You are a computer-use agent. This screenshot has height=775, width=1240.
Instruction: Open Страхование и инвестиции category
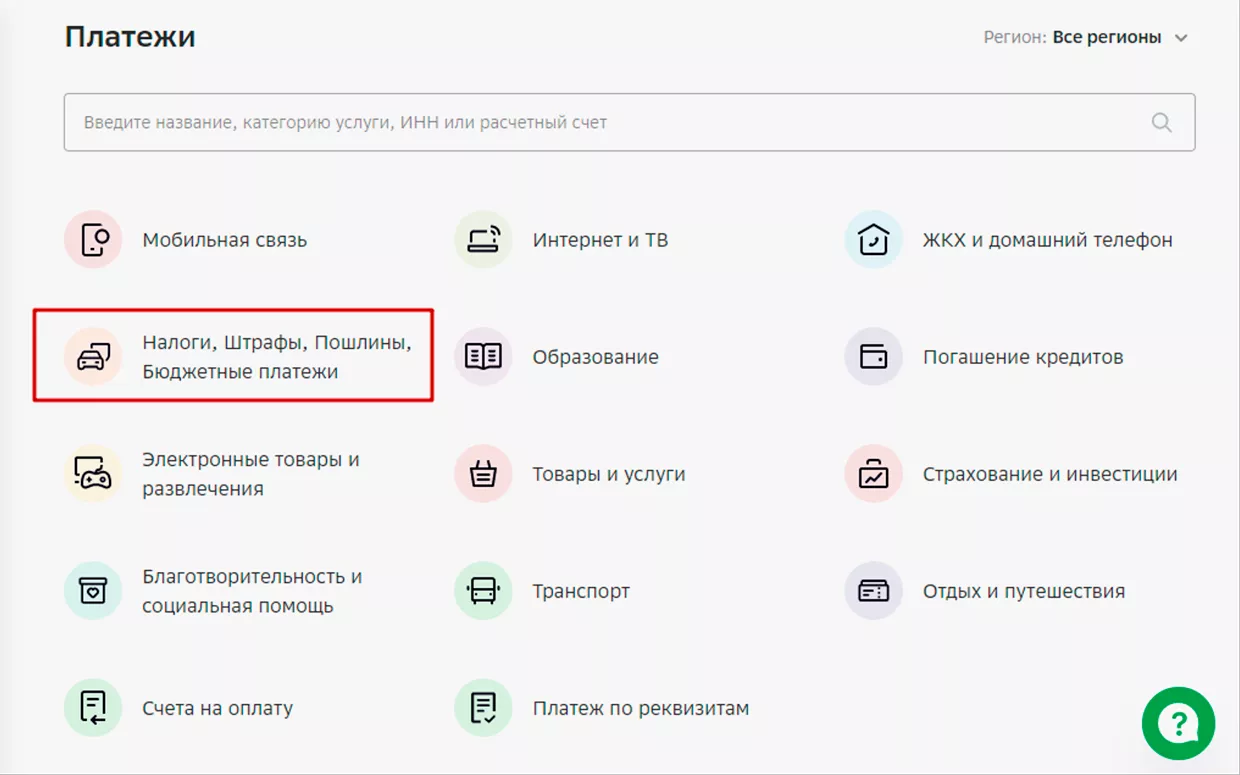click(x=1049, y=474)
